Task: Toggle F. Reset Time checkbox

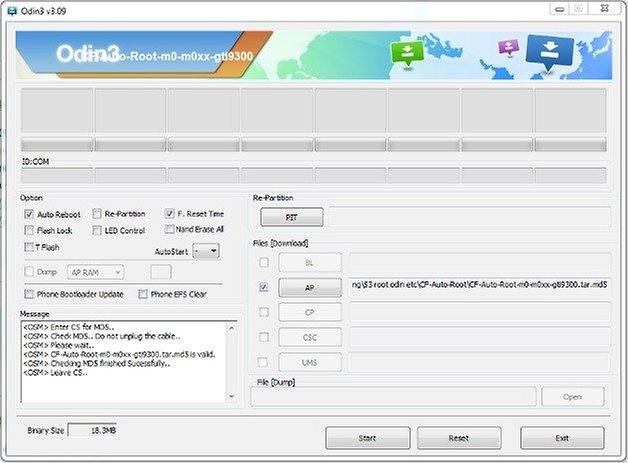Action: [x=169, y=213]
